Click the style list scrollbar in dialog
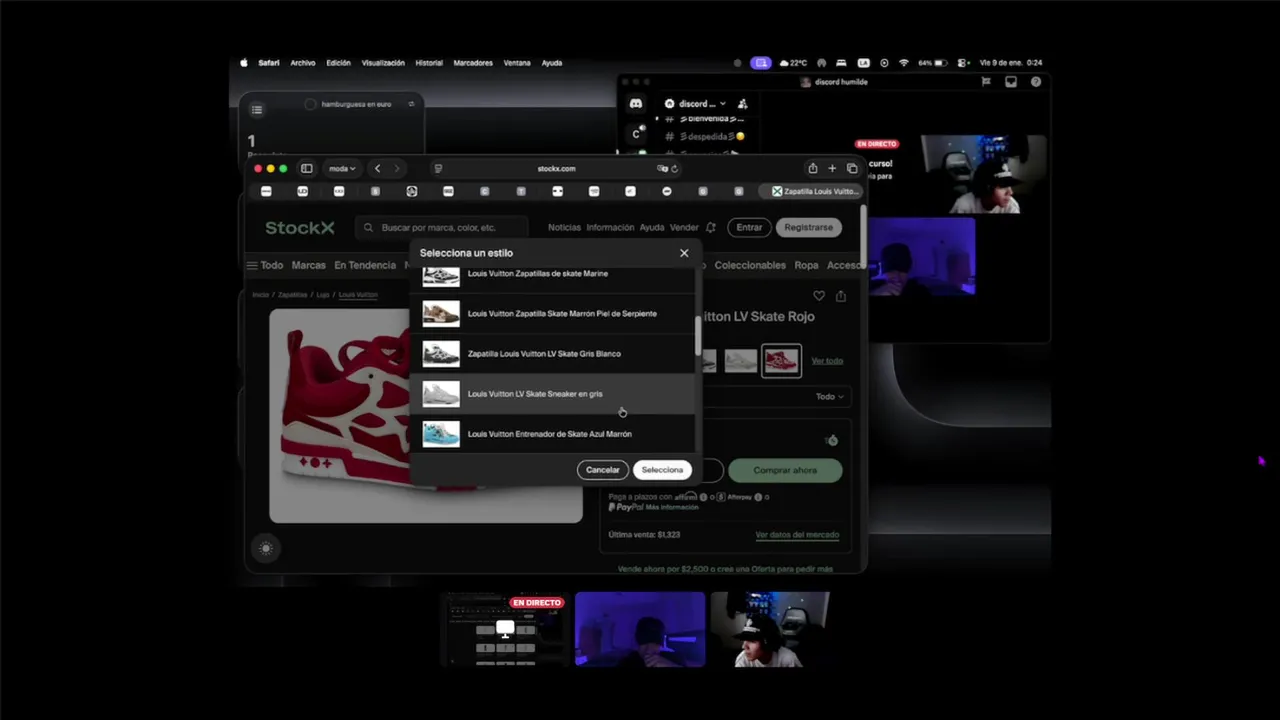Screen dimensions: 1280x720 coord(698,335)
